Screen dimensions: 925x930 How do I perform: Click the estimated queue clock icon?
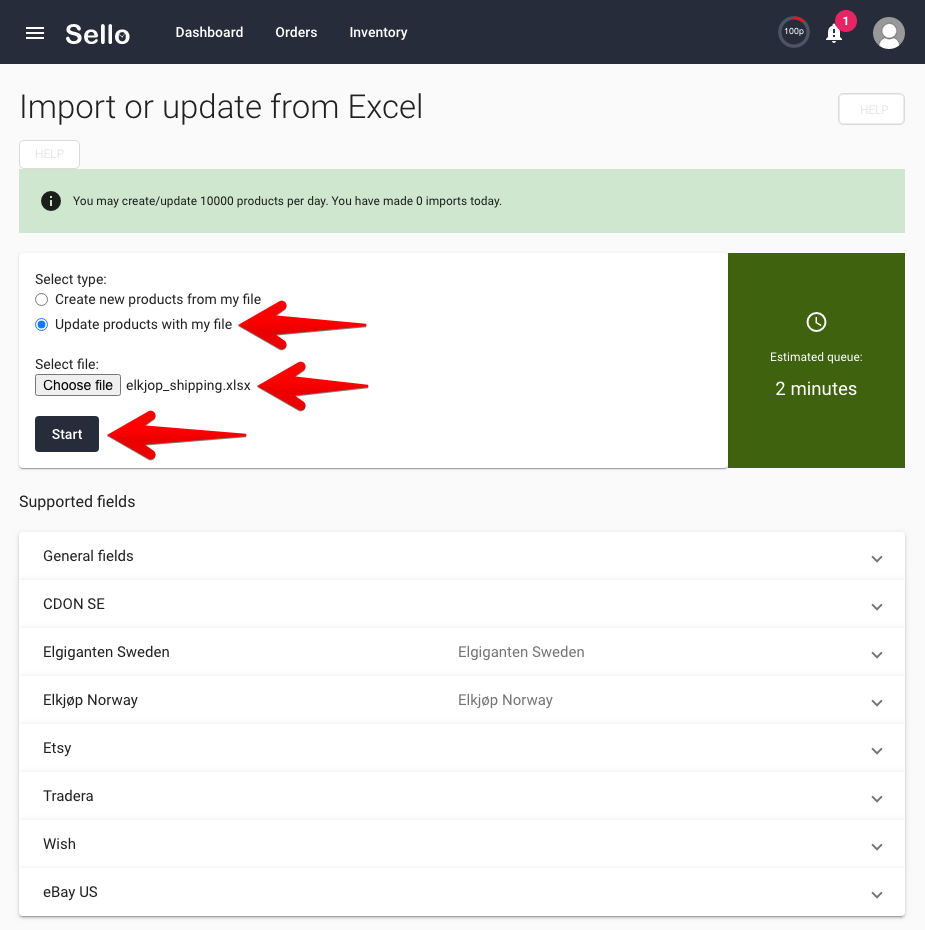[x=816, y=322]
